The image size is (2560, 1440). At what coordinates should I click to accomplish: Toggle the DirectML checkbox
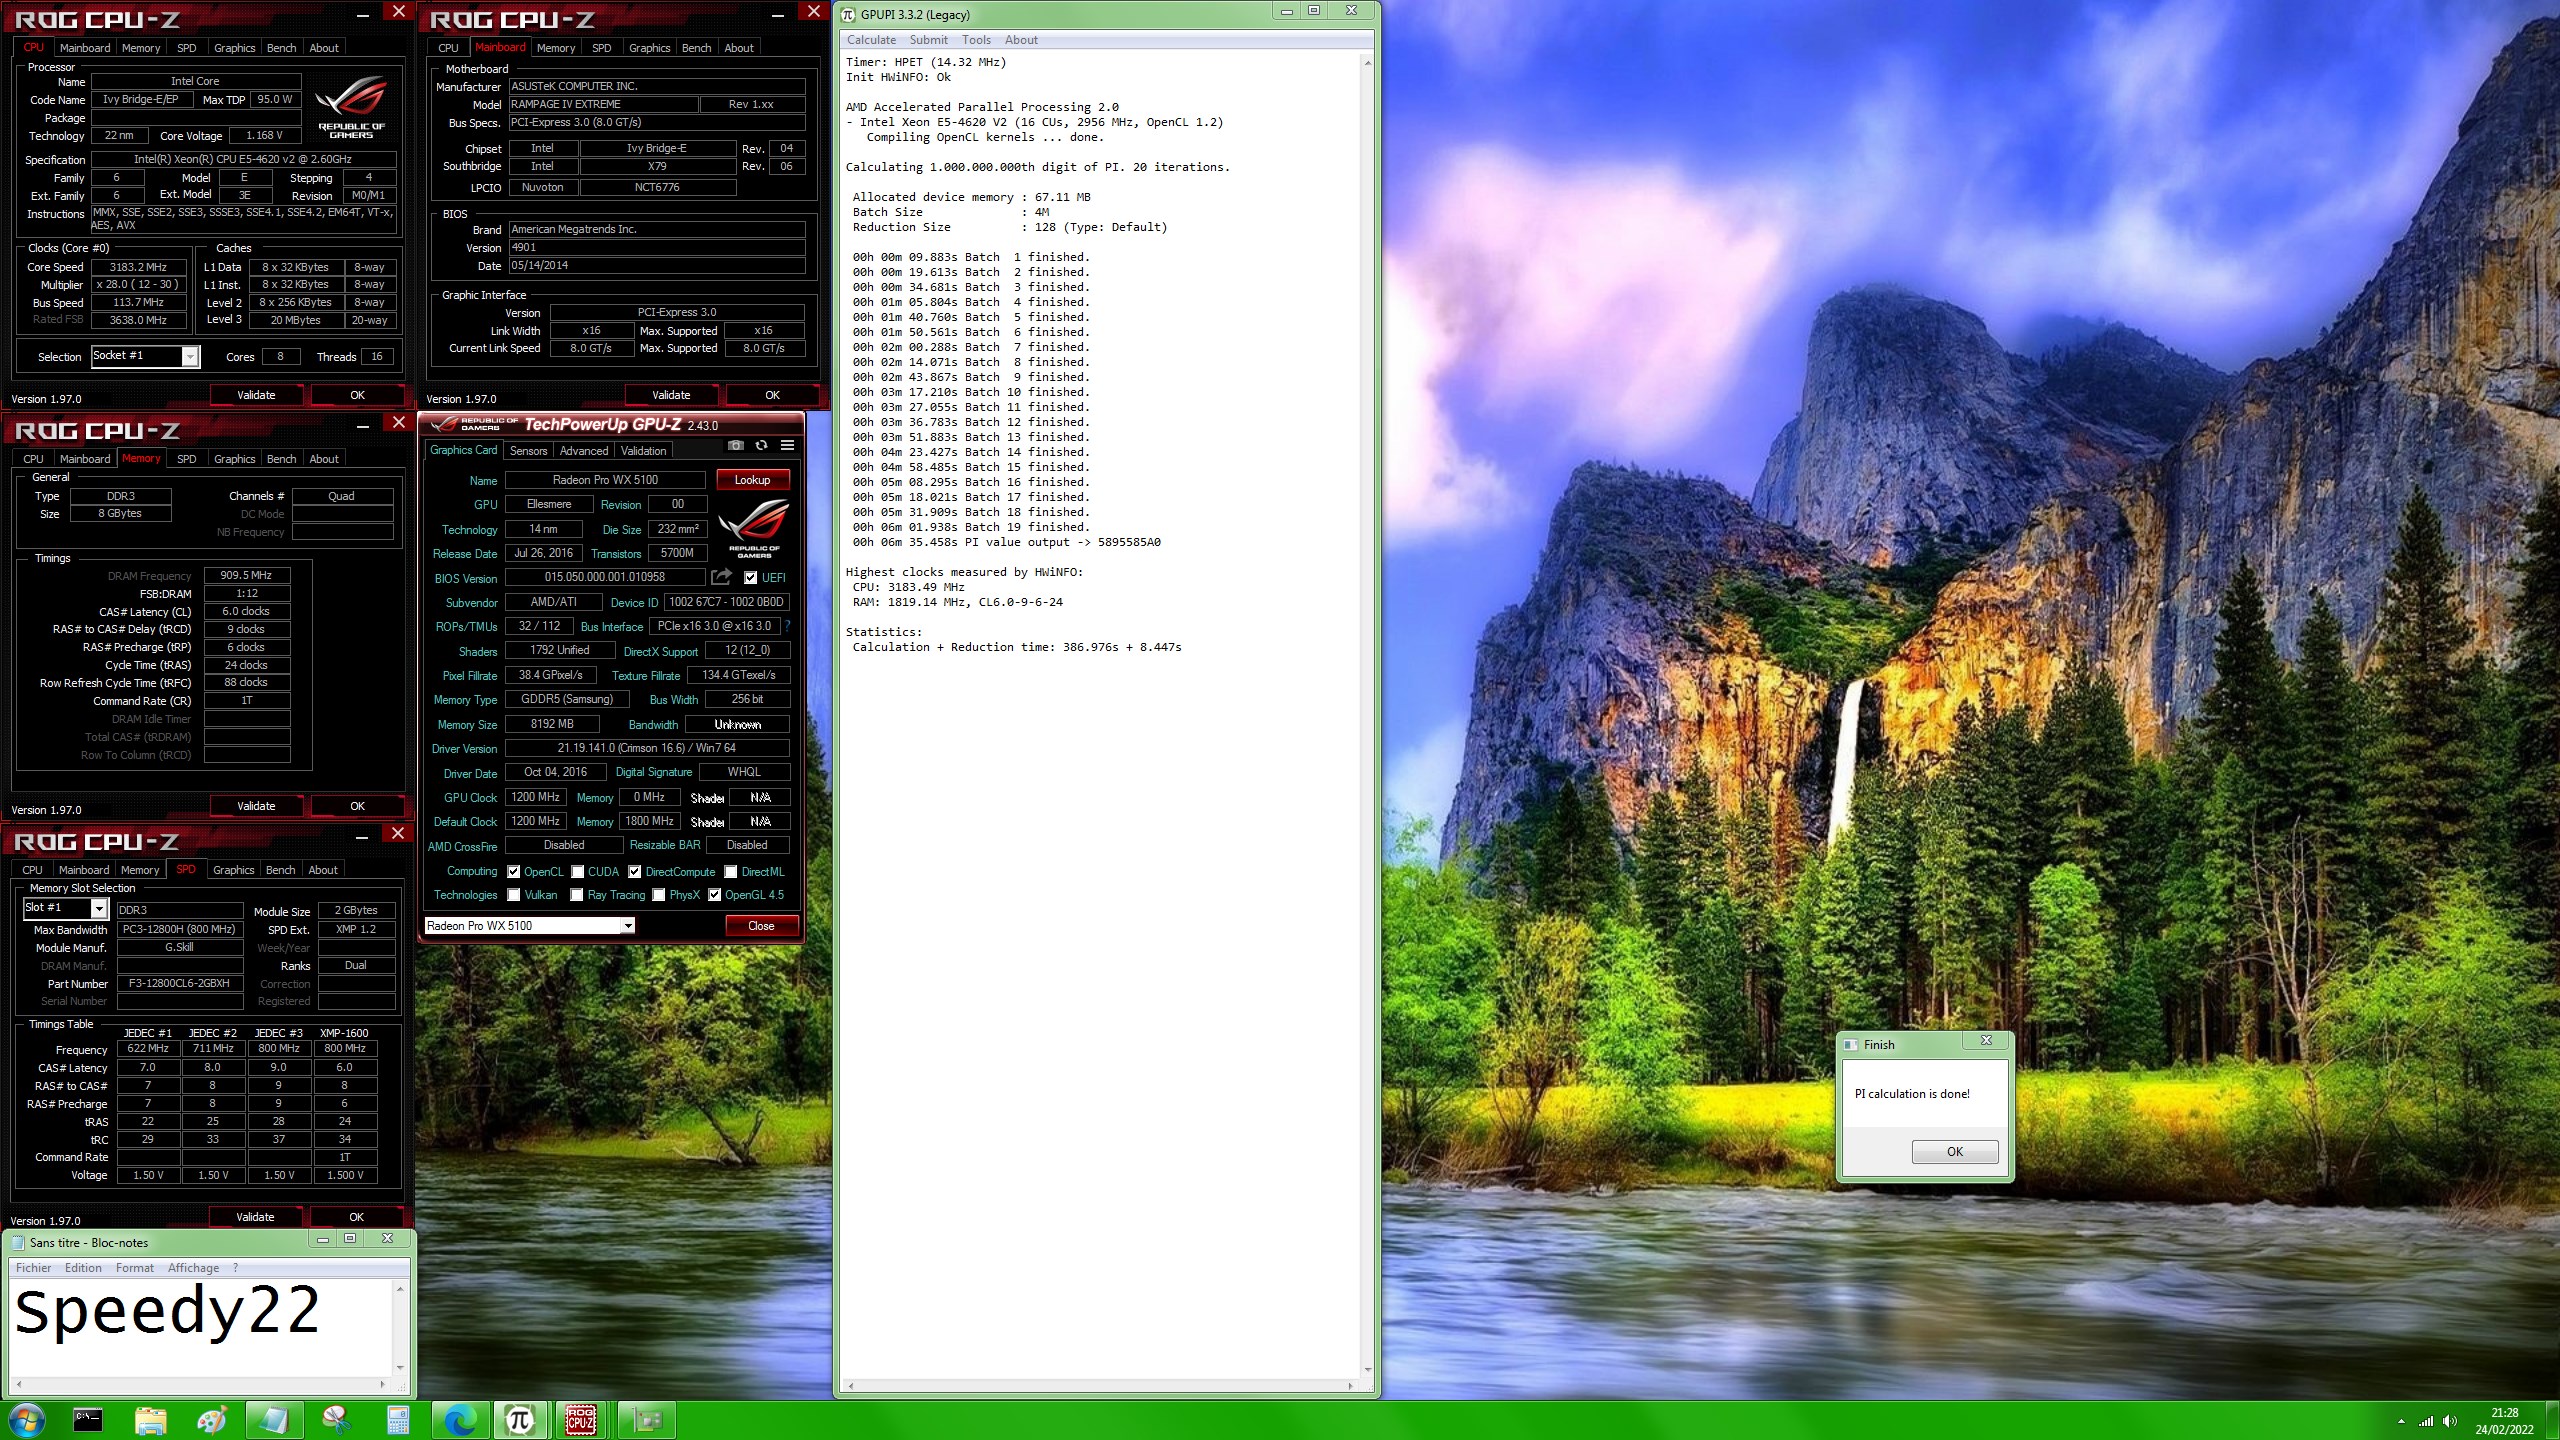click(x=731, y=871)
